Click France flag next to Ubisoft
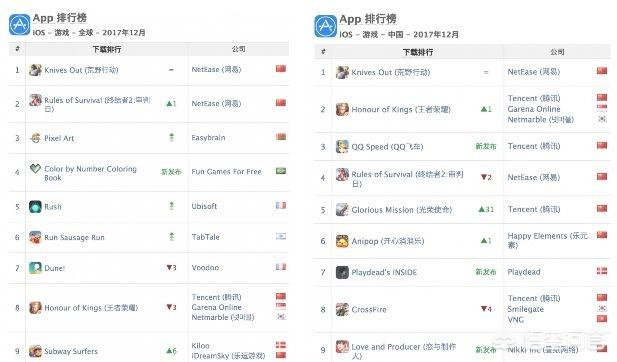The height and width of the screenshot is (362, 617). [281, 205]
